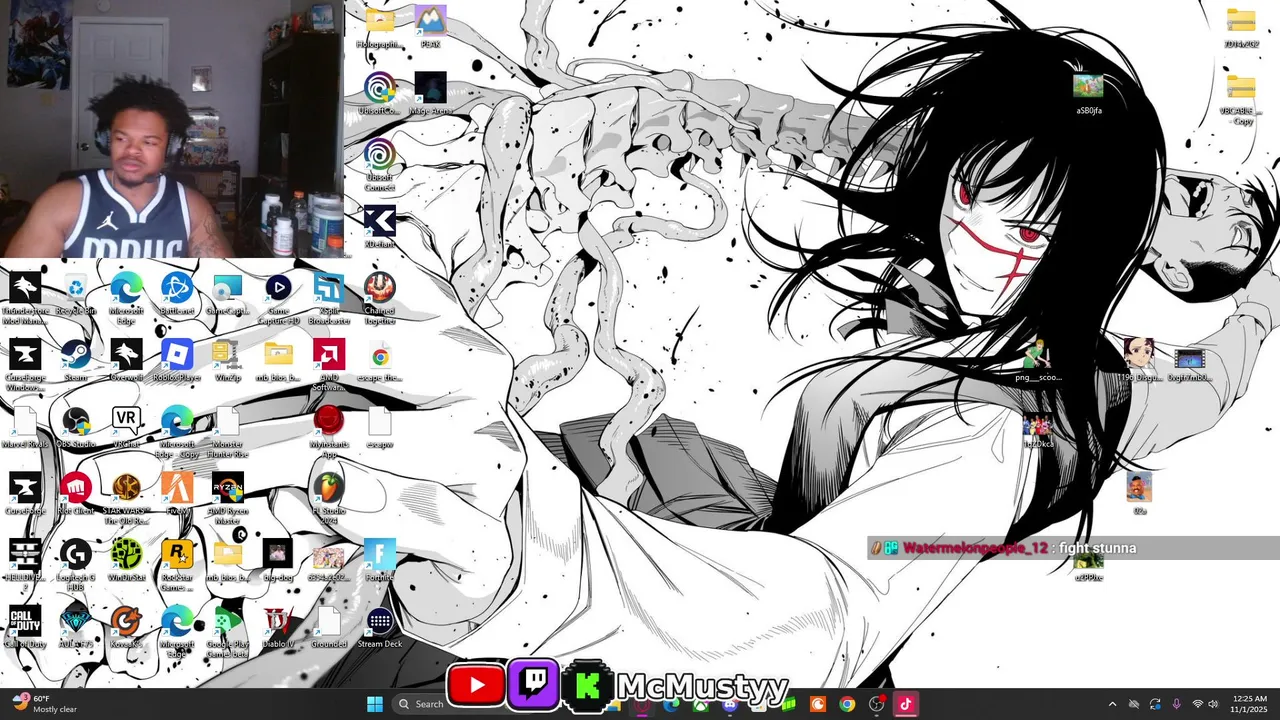This screenshot has height=720, width=1280.
Task: Open Logitech G HUB shortcut
Action: click(x=76, y=565)
